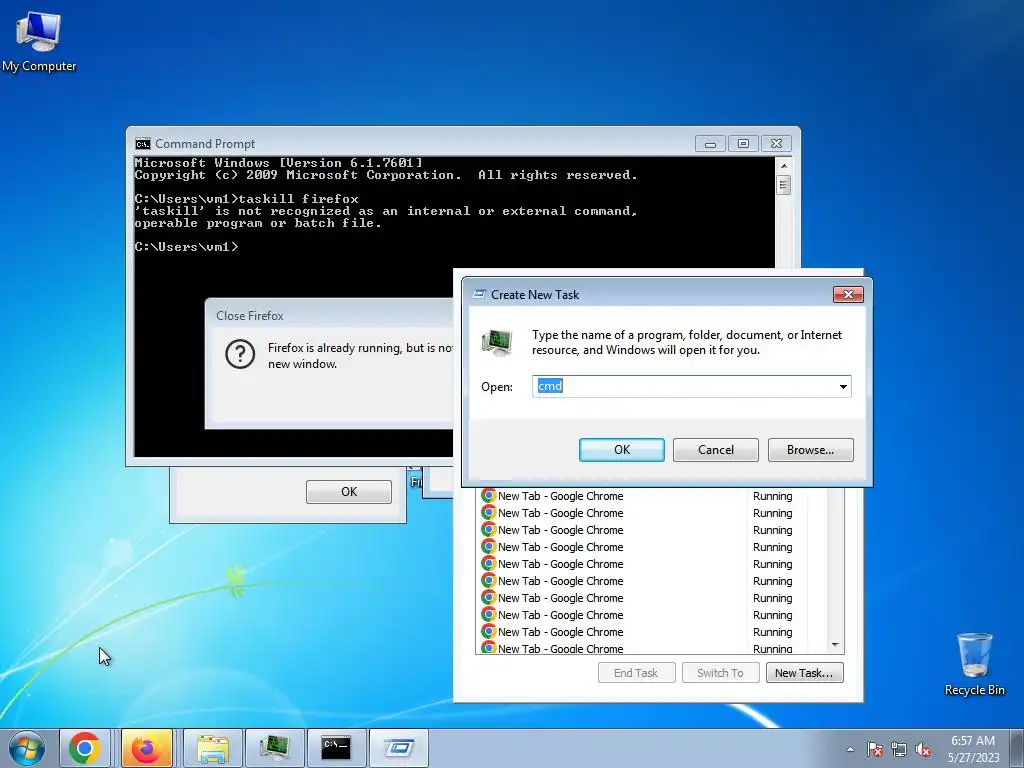1024x768 pixels.
Task: Click the Command Prompt title bar icon
Action: 142,144
